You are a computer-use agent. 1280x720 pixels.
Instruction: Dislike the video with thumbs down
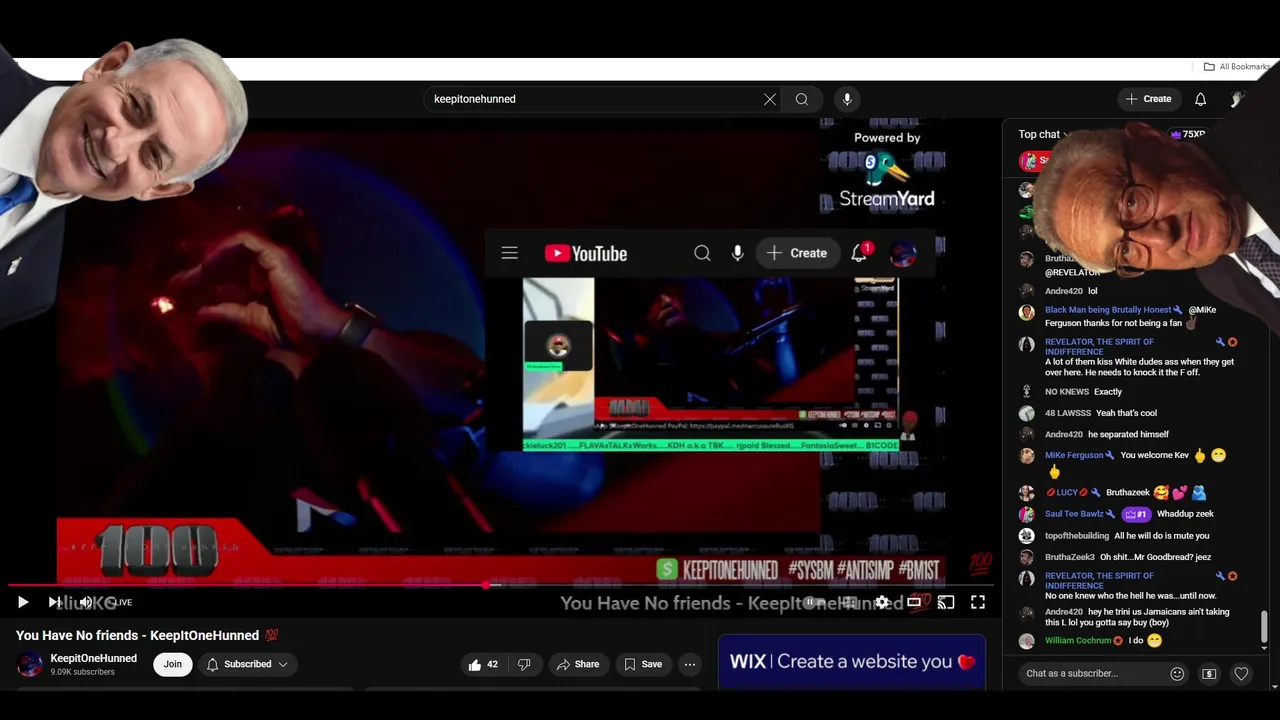pyautogui.click(x=524, y=664)
